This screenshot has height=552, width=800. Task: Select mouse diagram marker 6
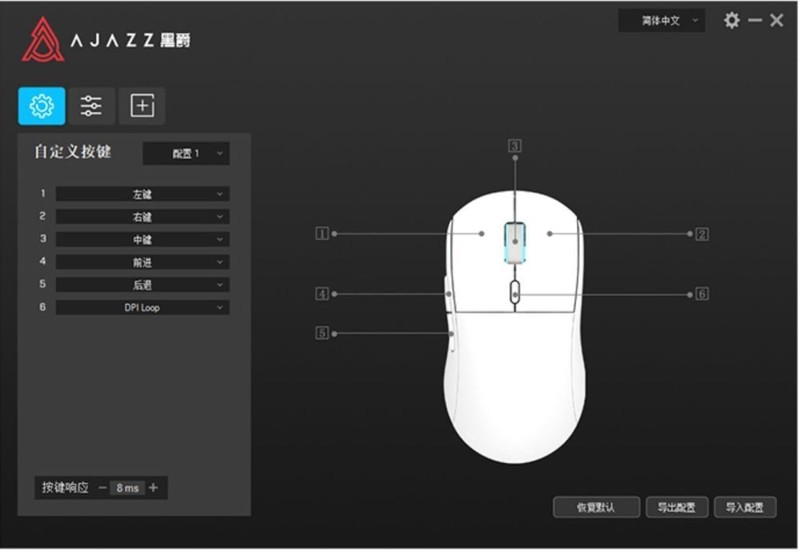[702, 294]
